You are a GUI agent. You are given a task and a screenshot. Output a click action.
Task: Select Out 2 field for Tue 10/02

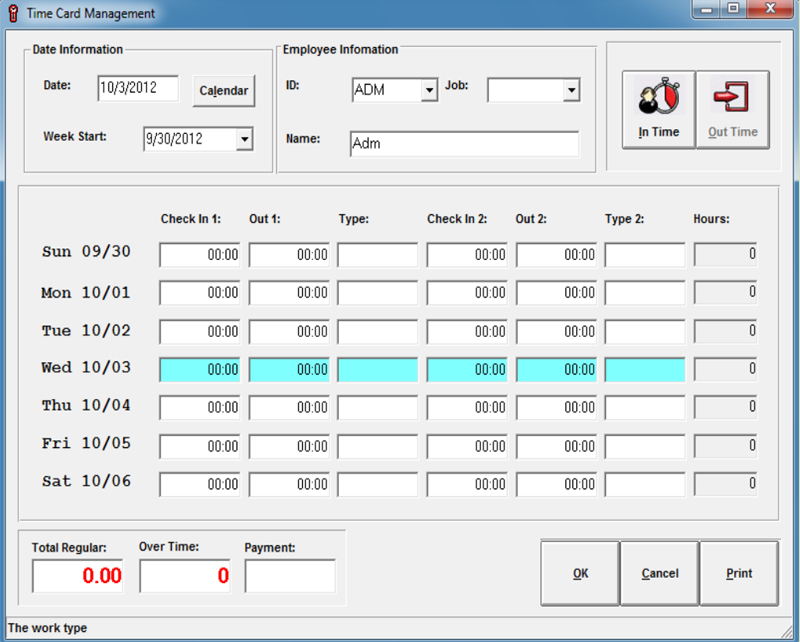[x=556, y=332]
